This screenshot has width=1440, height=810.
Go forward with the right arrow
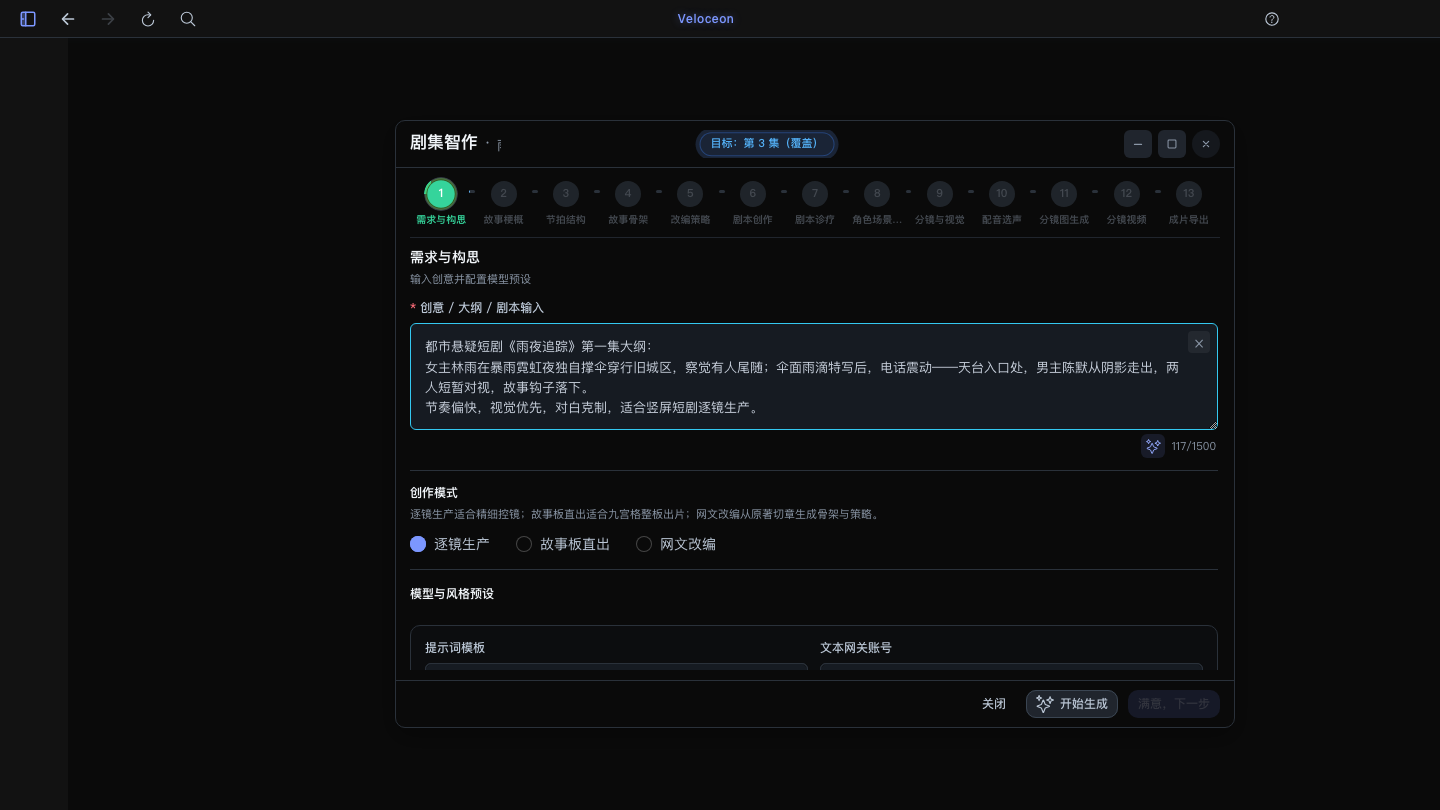tap(108, 19)
